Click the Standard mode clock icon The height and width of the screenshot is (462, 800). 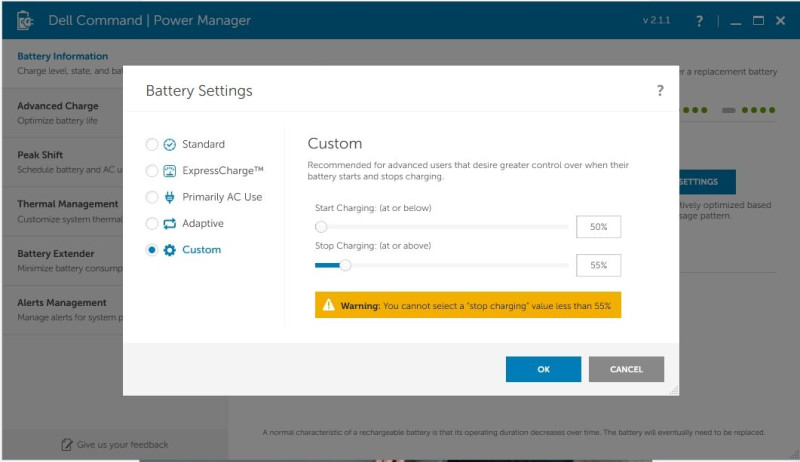point(170,145)
